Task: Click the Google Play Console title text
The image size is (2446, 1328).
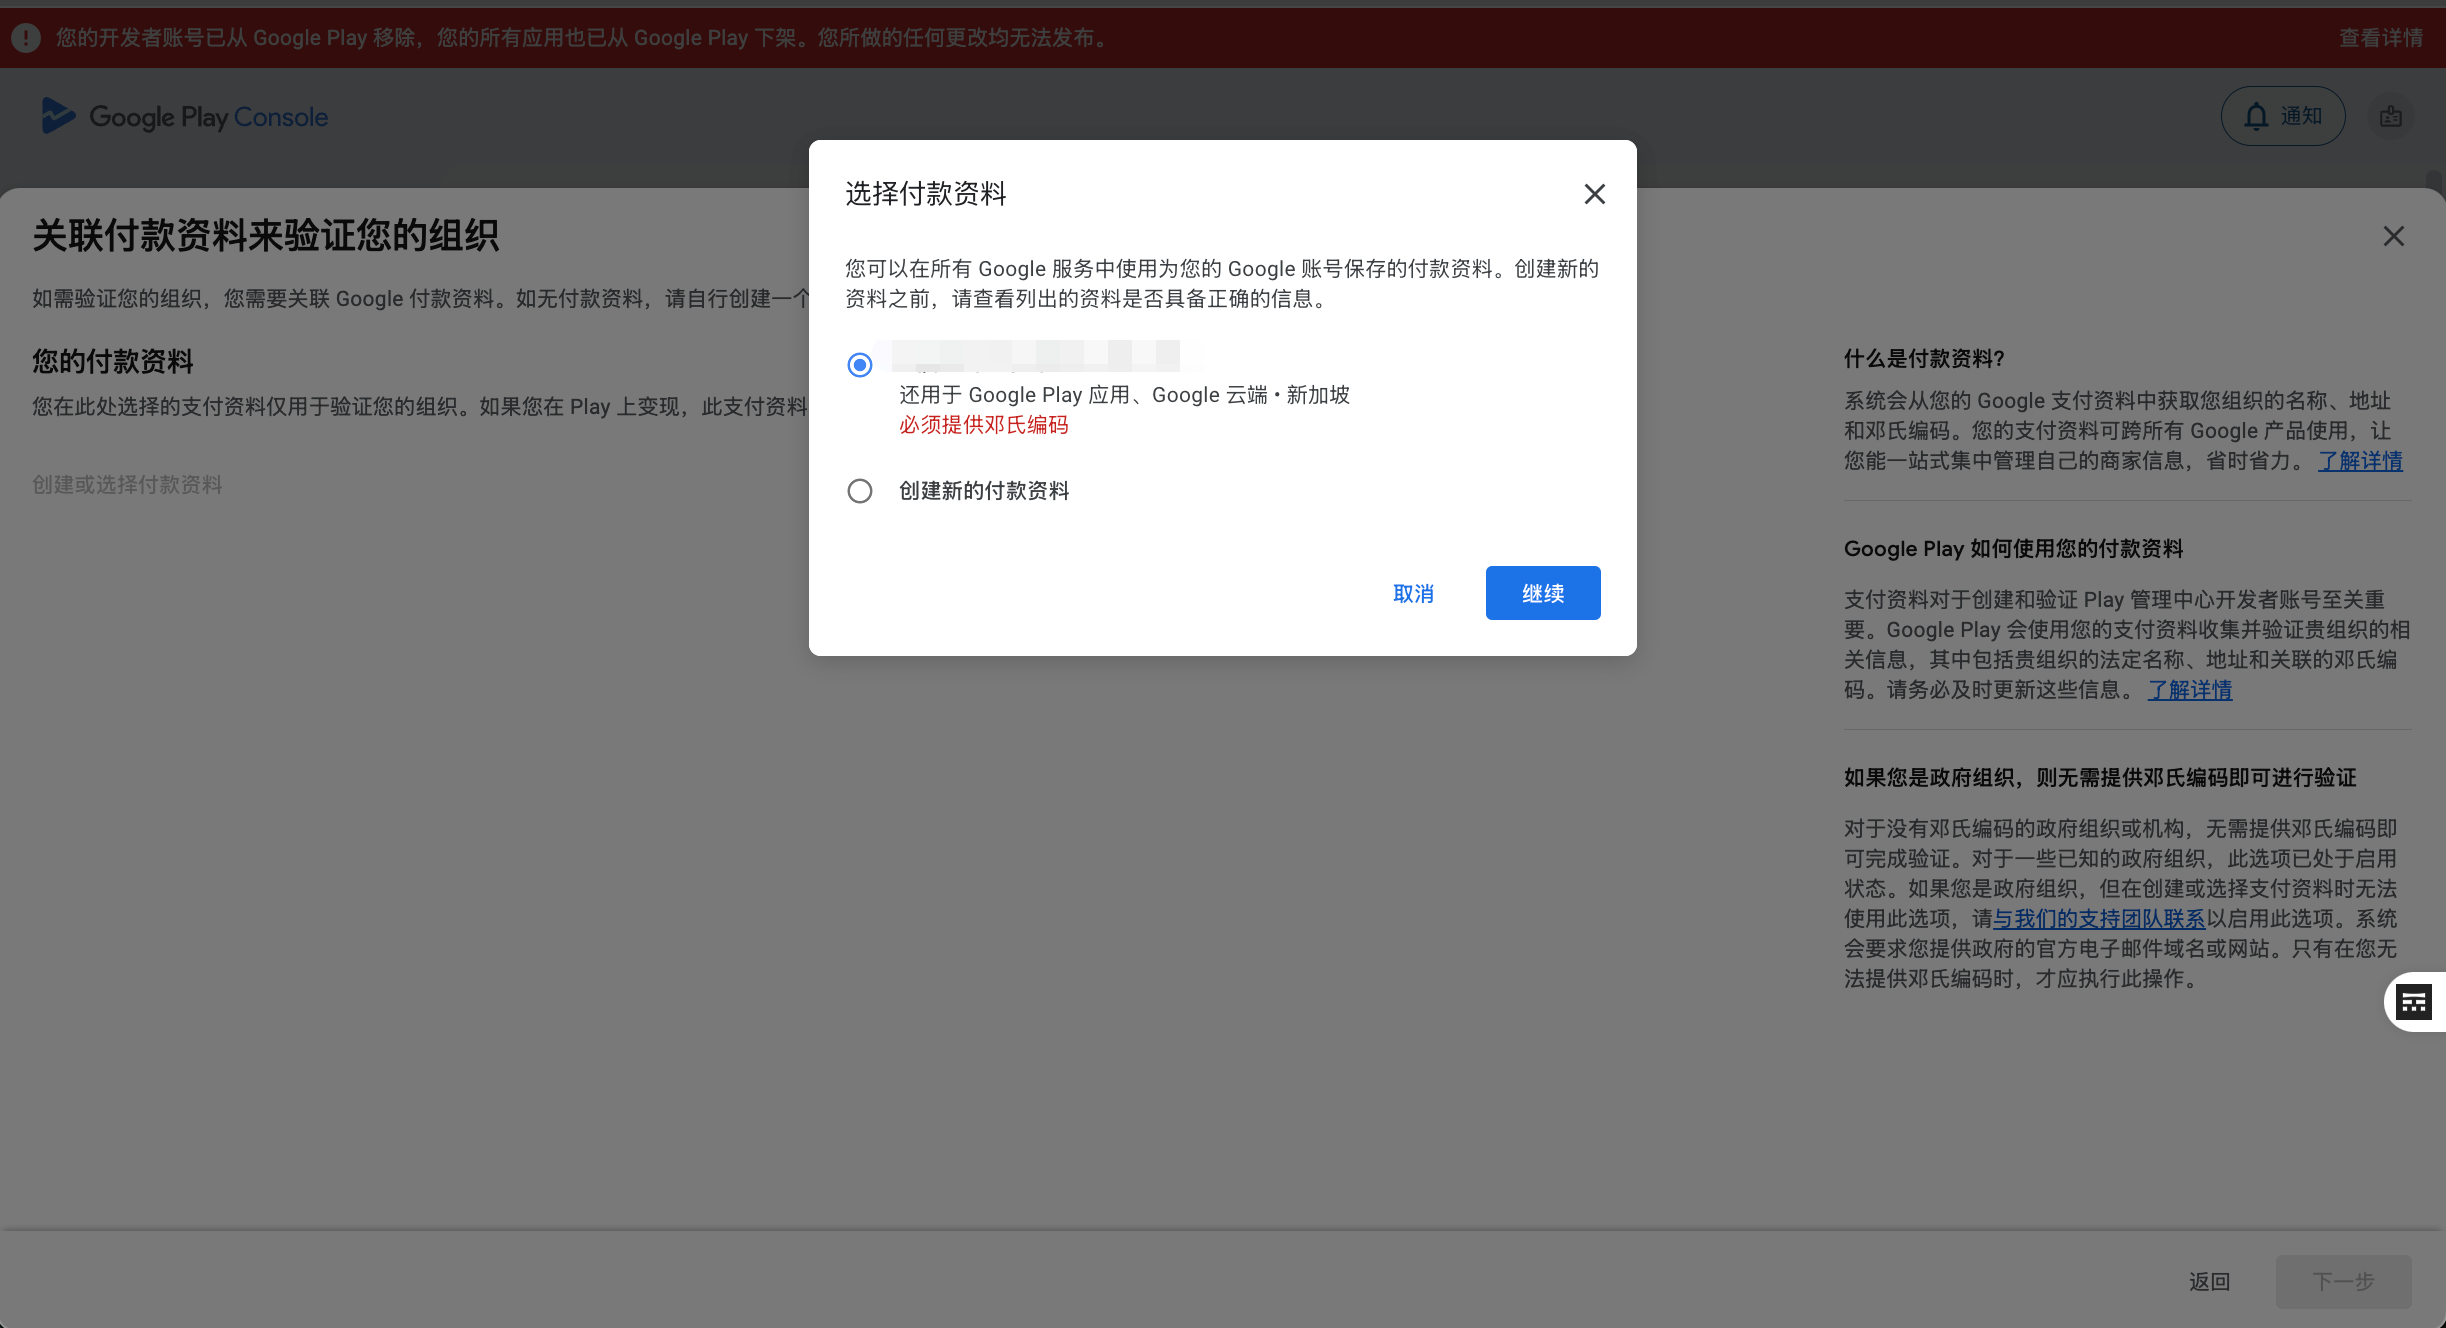Action: 208,117
